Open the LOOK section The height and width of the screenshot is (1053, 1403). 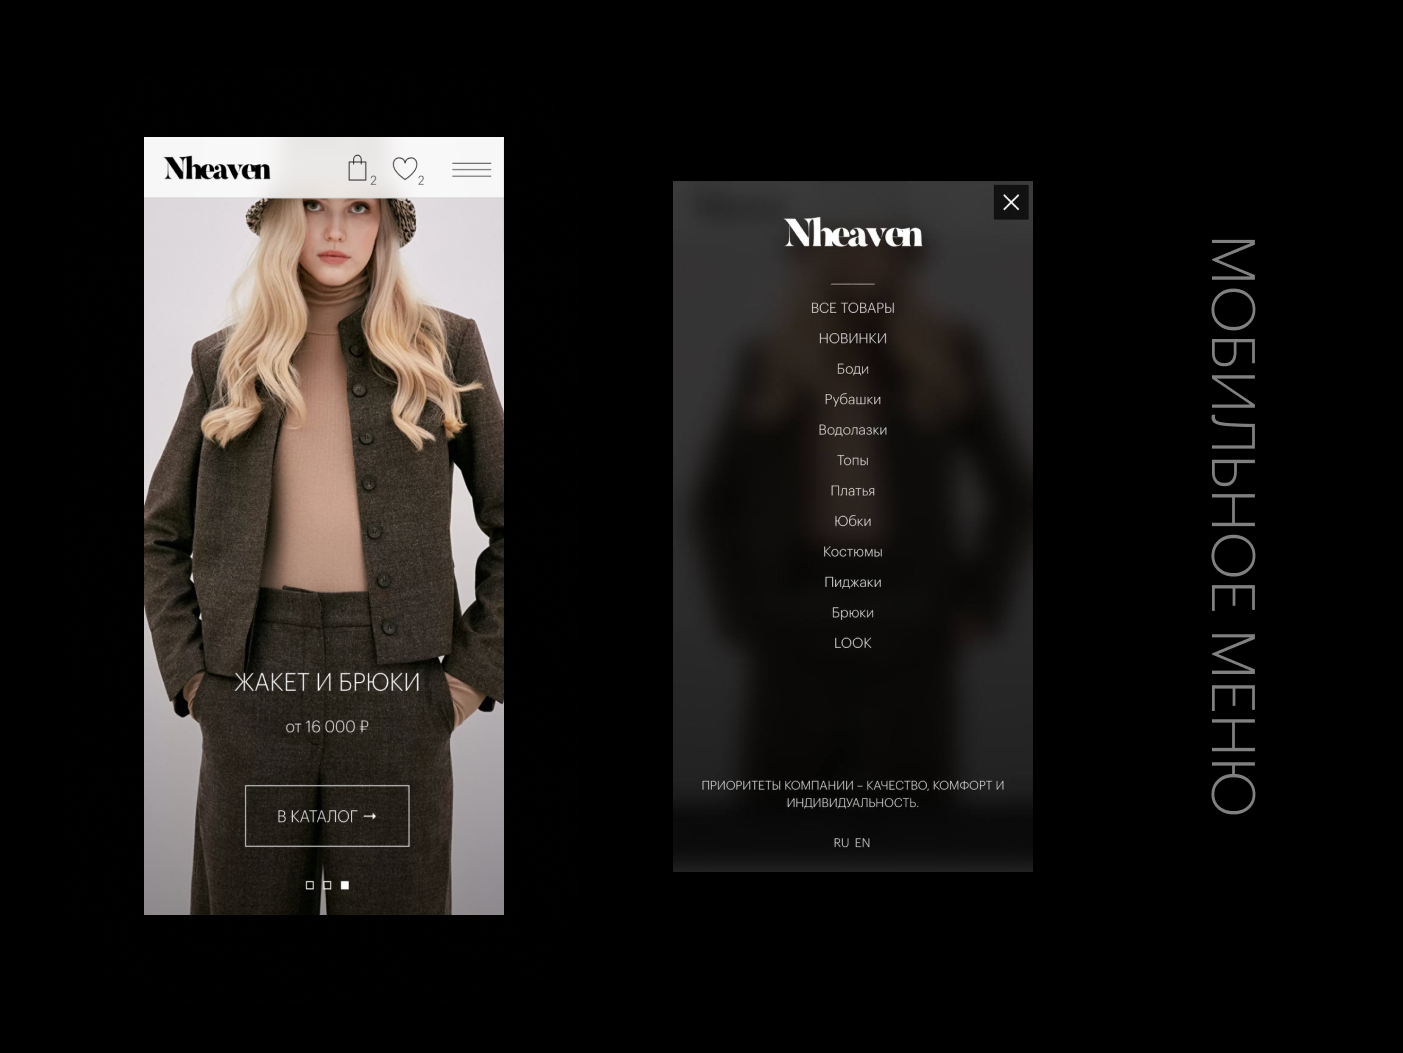coord(852,643)
